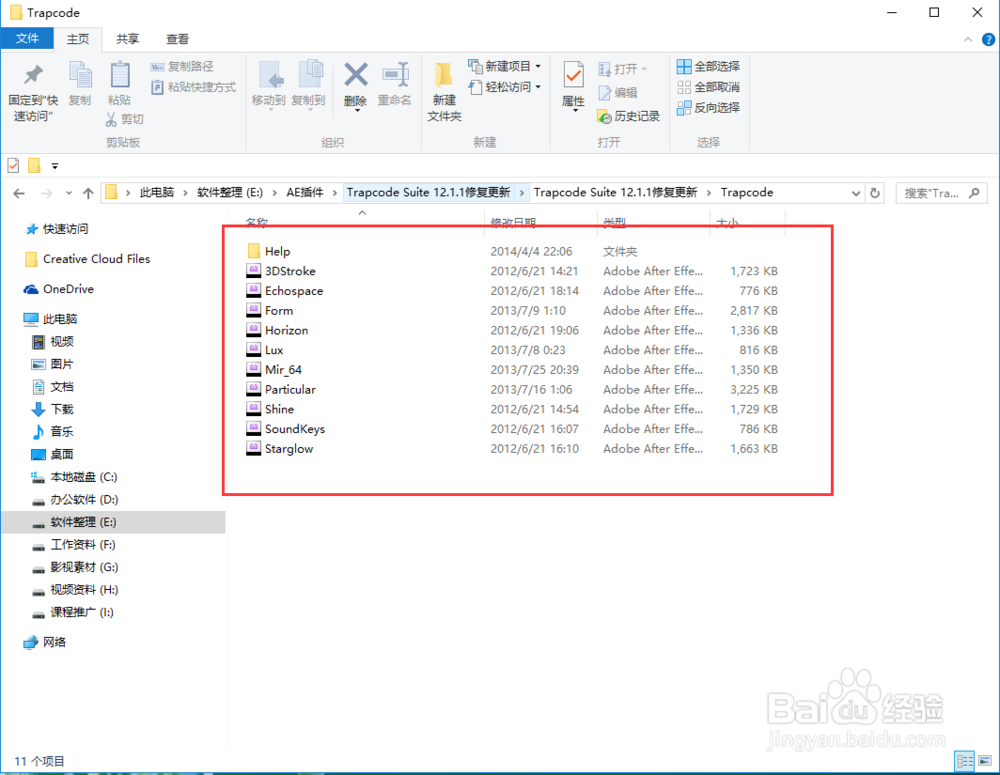Select the Shine plugin file
The image size is (1000, 775).
pos(279,410)
